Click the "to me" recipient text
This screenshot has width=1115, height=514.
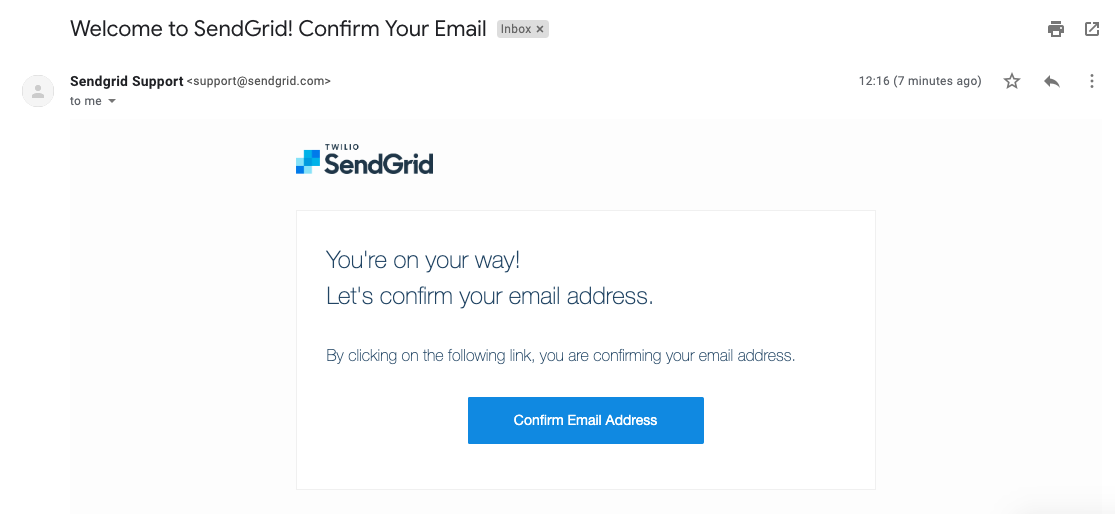[86, 101]
